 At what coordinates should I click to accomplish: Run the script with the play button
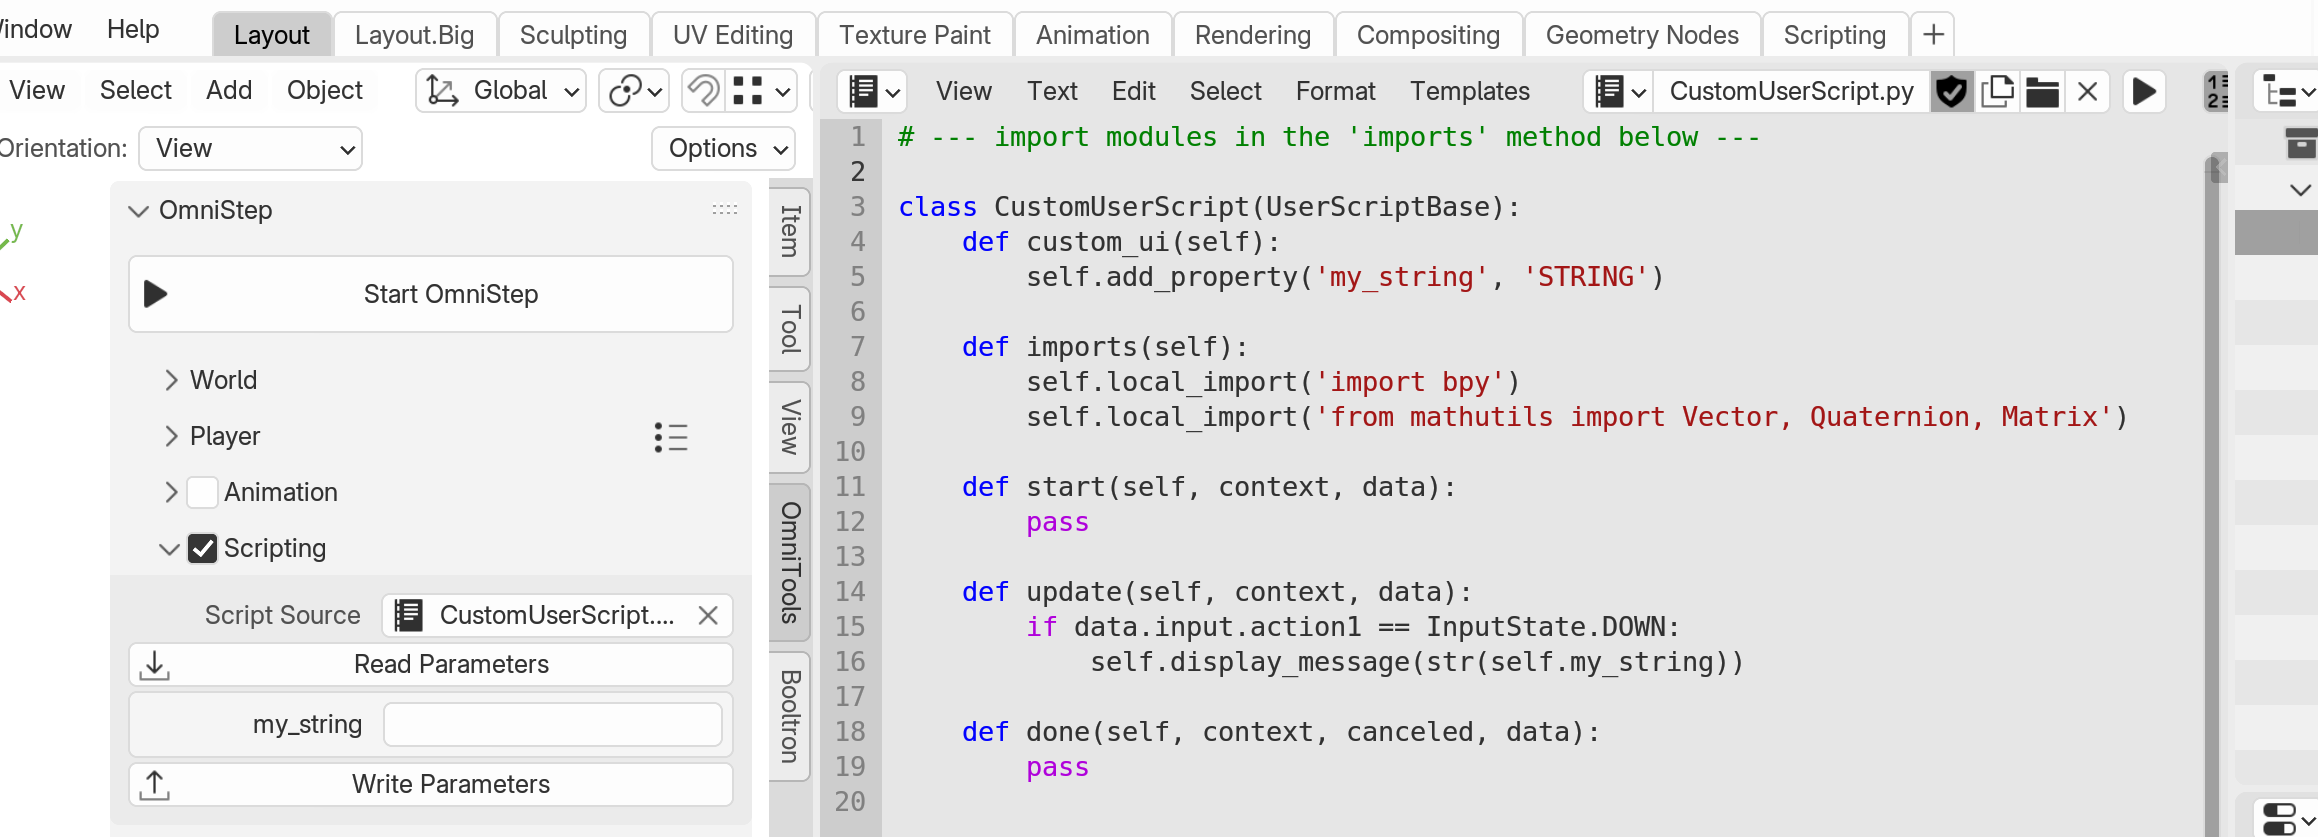(x=2144, y=92)
